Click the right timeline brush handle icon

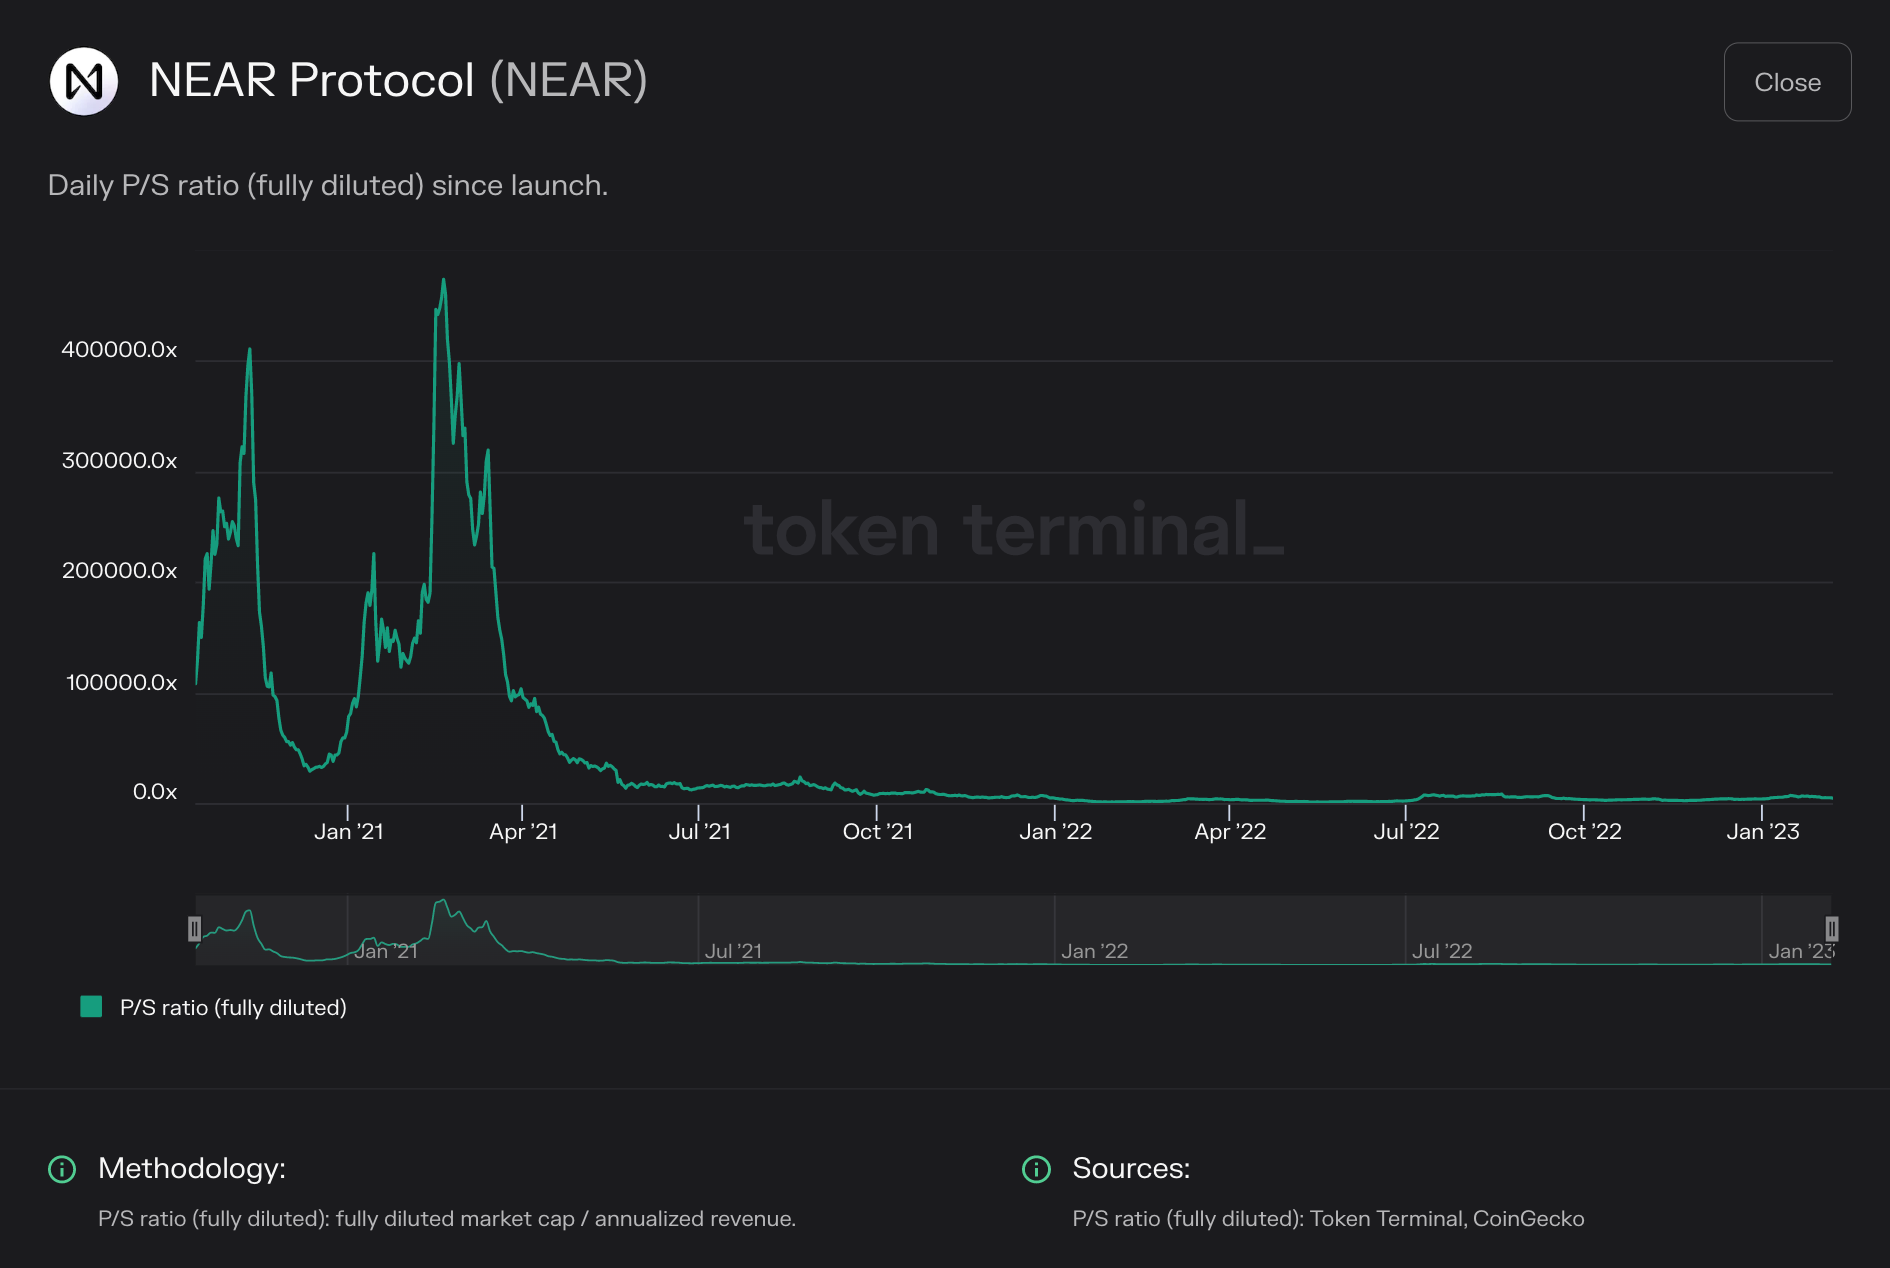(x=1831, y=930)
